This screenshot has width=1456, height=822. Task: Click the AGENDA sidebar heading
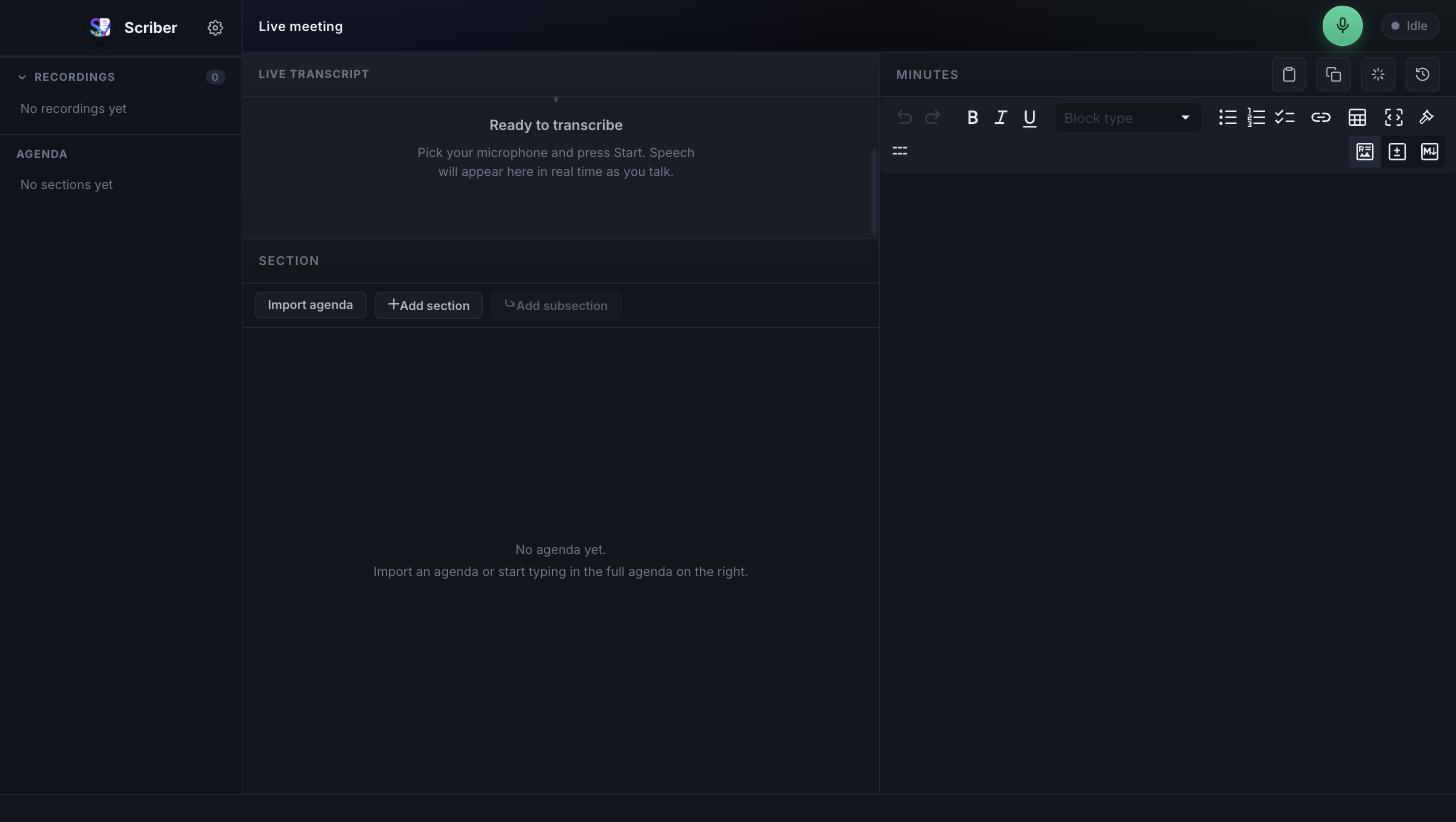pyautogui.click(x=42, y=154)
